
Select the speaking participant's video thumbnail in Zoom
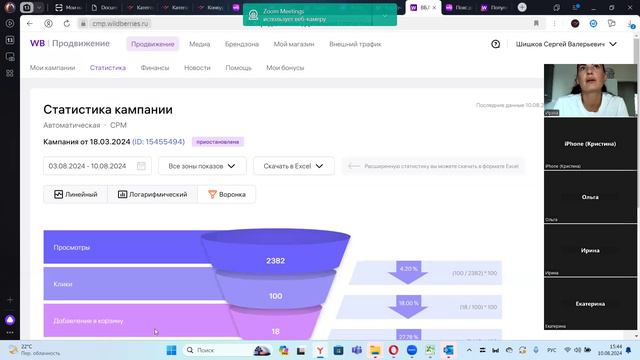point(590,90)
